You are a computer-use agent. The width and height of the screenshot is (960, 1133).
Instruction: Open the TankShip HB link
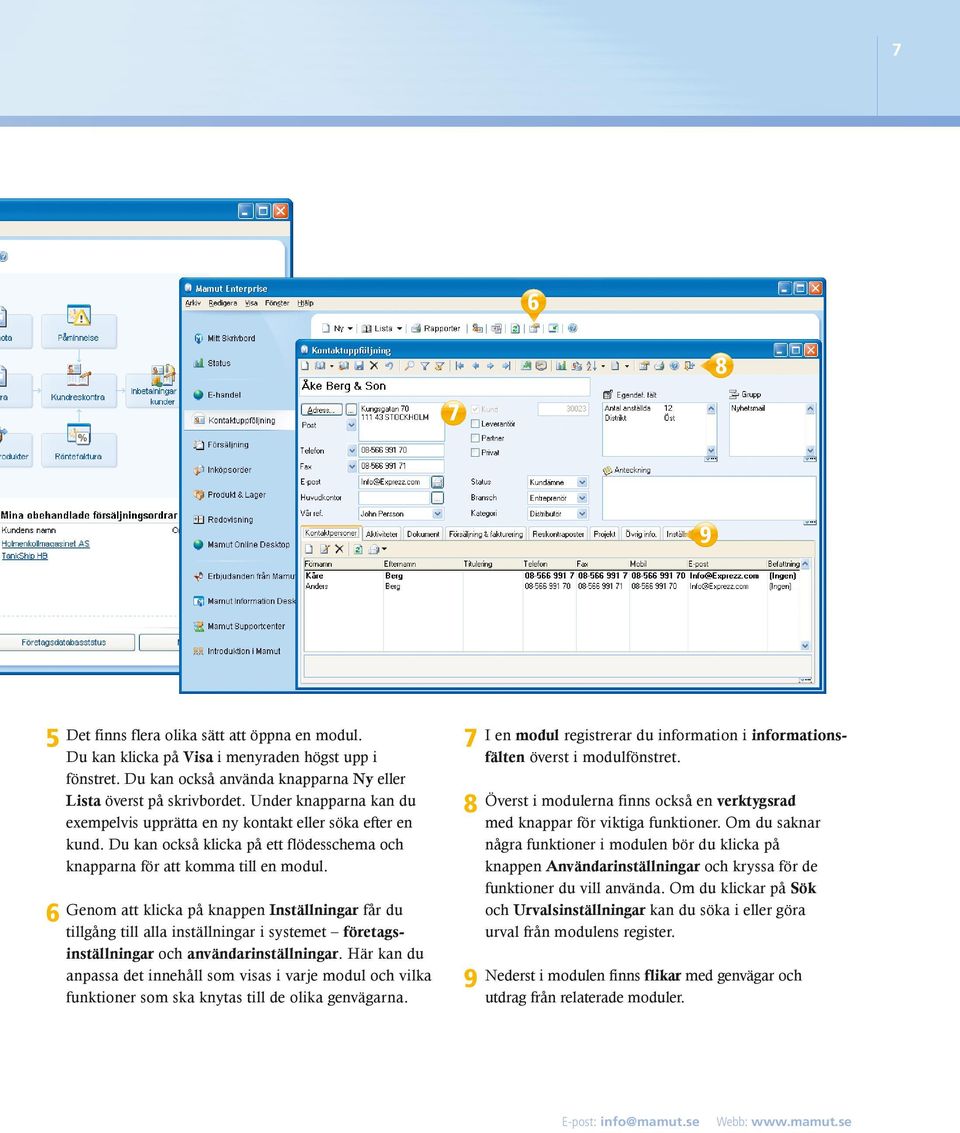[x=25, y=556]
